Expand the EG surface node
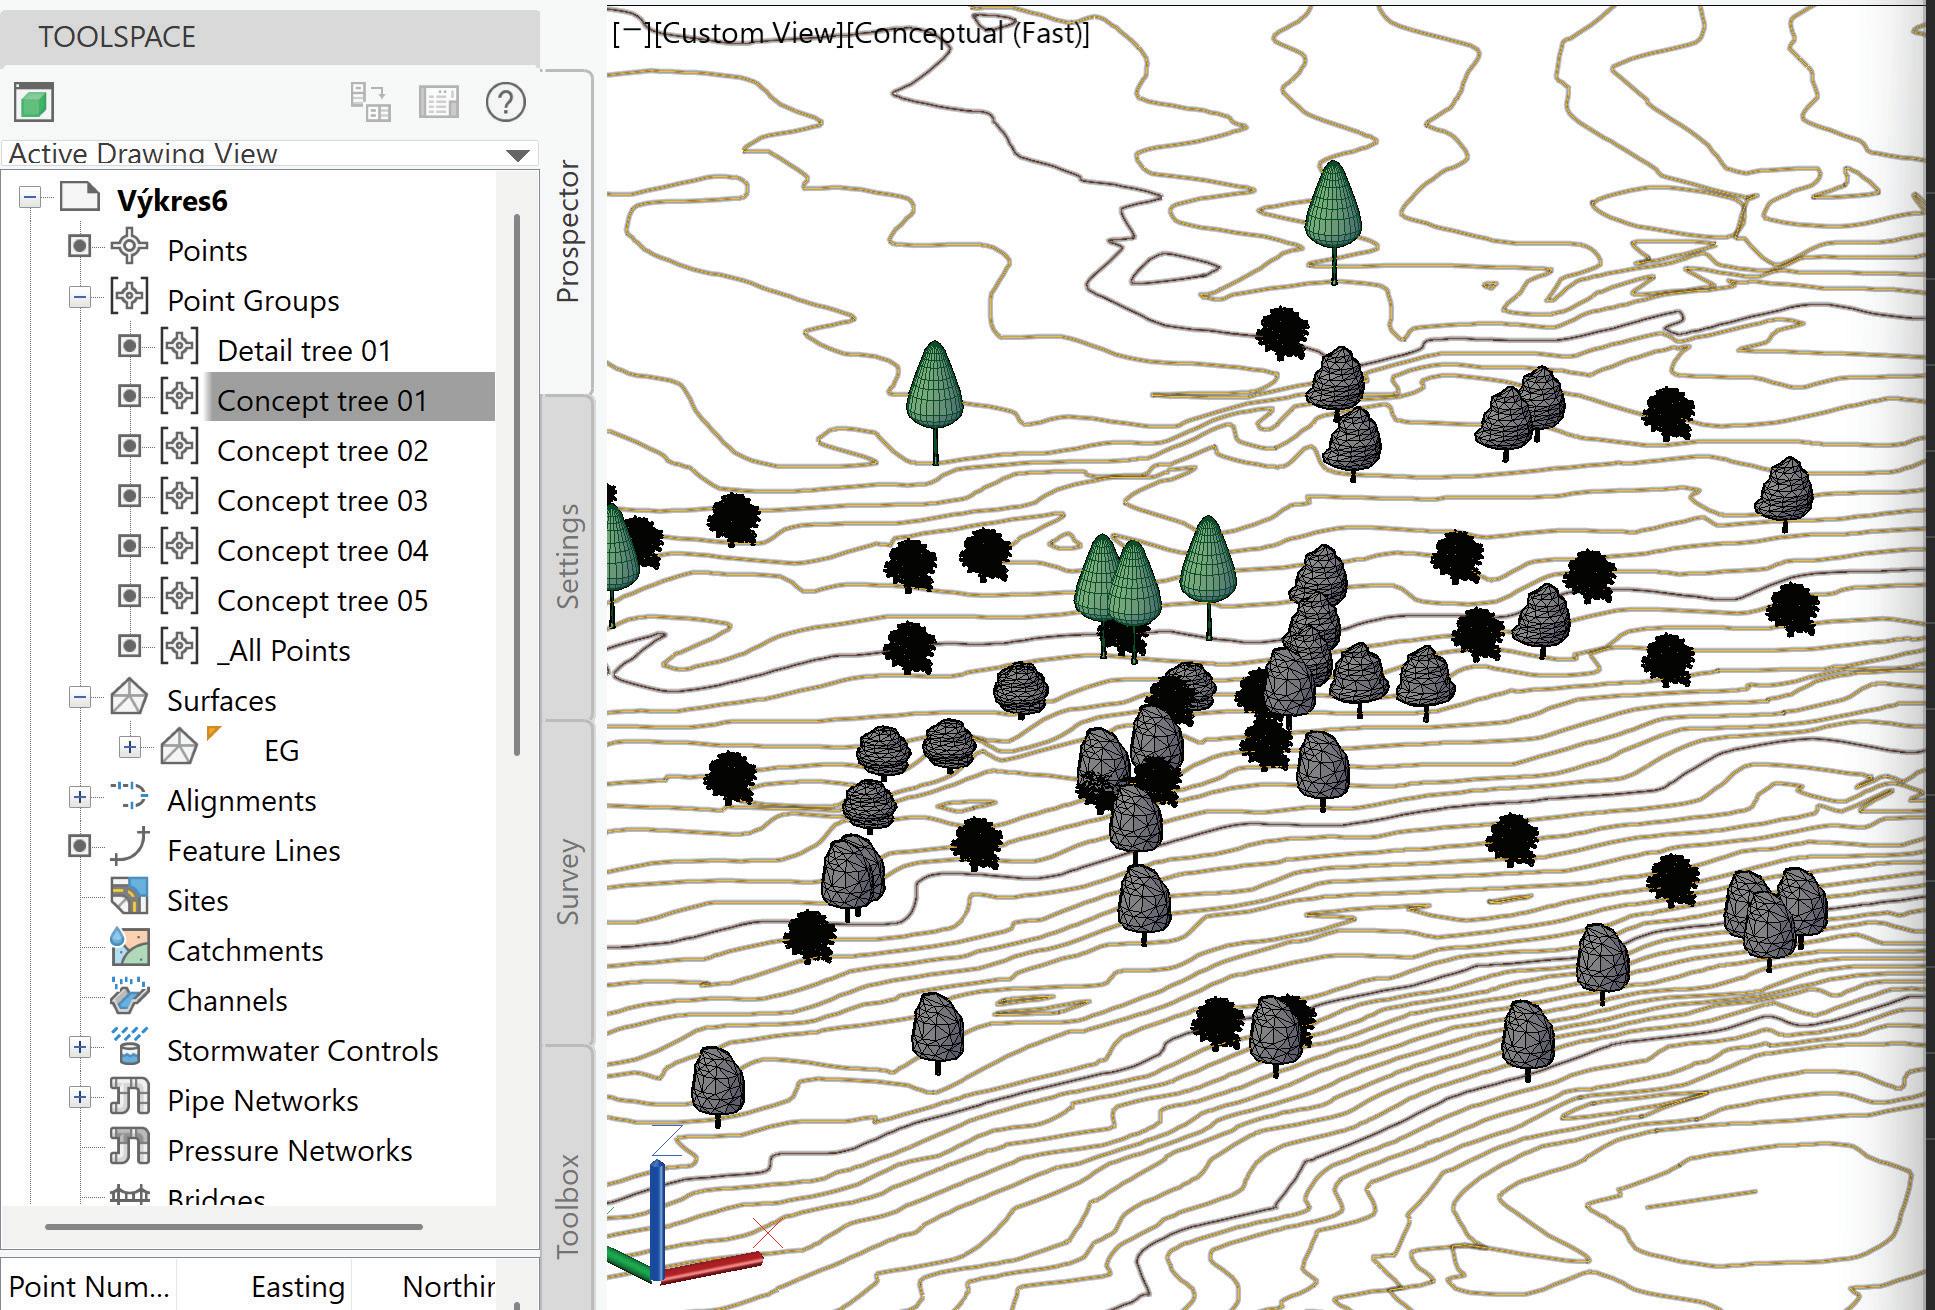1935x1310 pixels. click(129, 747)
